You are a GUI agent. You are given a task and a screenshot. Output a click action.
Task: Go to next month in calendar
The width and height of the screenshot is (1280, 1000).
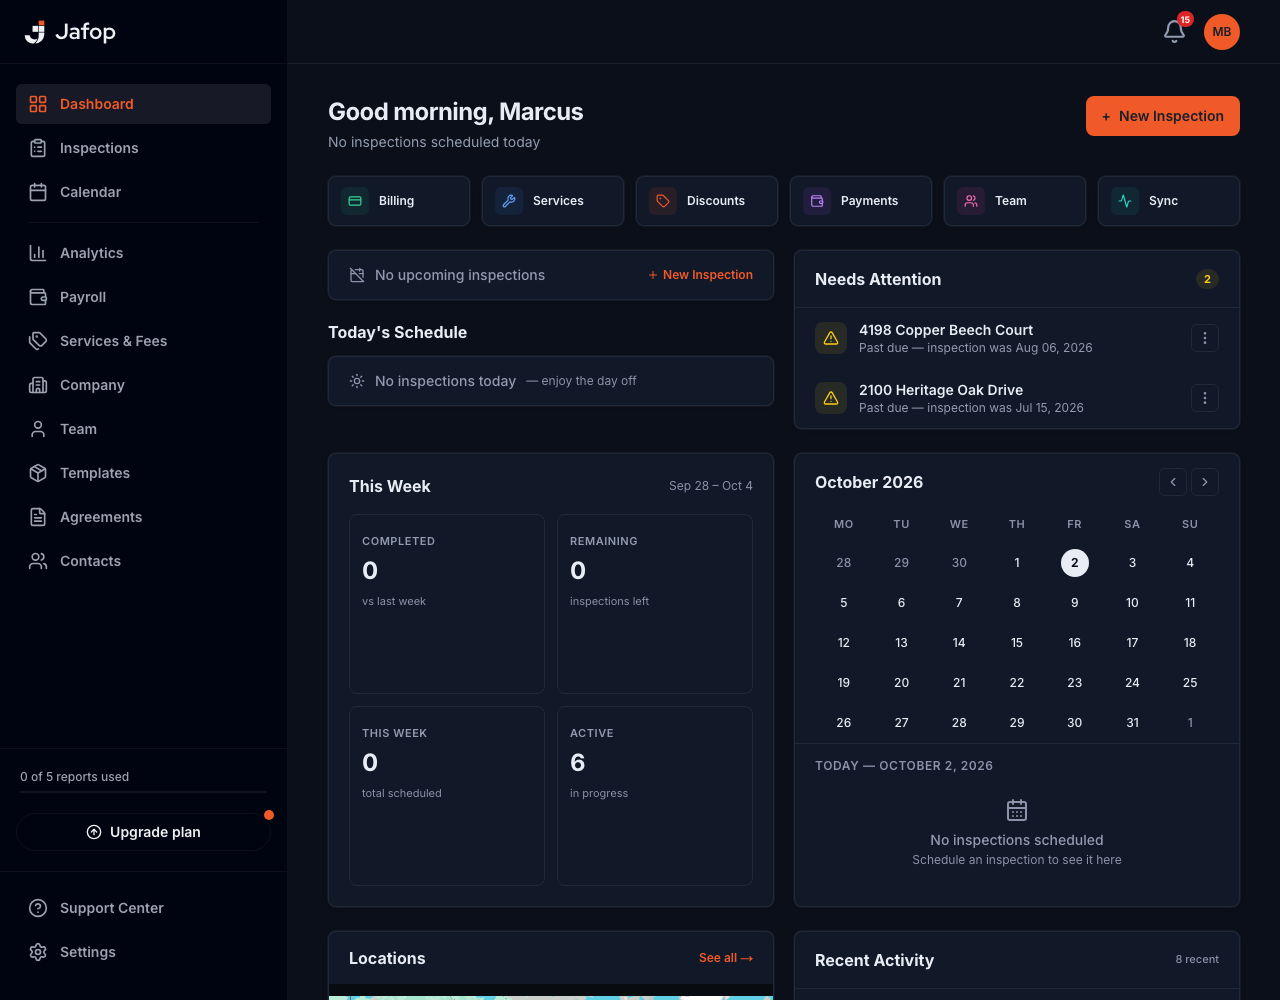[1205, 482]
